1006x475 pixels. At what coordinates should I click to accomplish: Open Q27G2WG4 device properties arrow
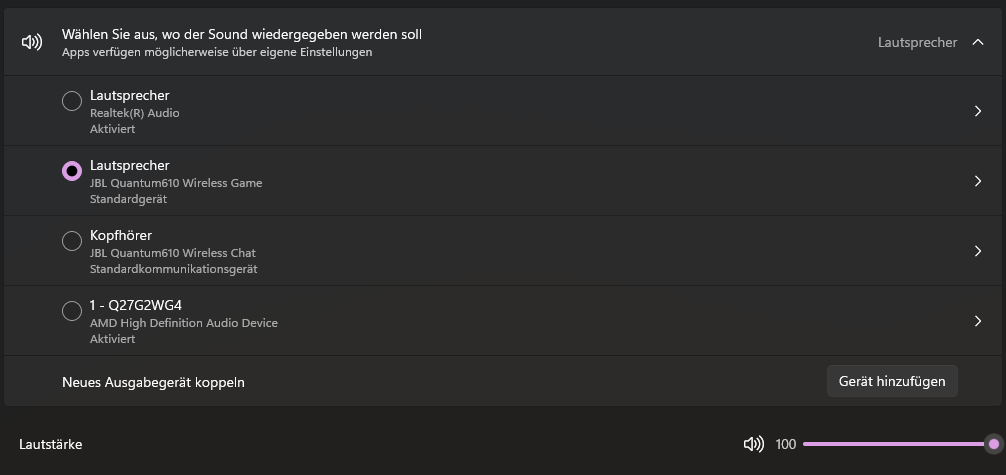(978, 321)
